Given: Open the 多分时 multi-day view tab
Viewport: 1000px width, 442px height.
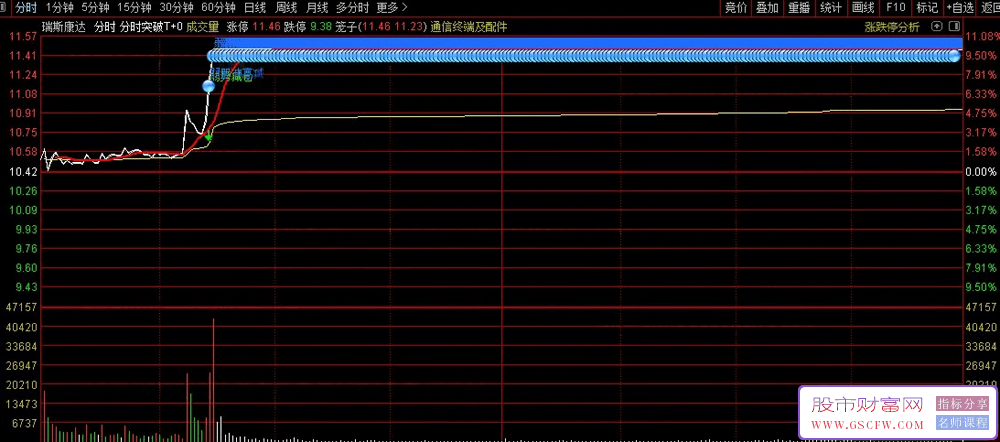Looking at the screenshot, I should [353, 8].
